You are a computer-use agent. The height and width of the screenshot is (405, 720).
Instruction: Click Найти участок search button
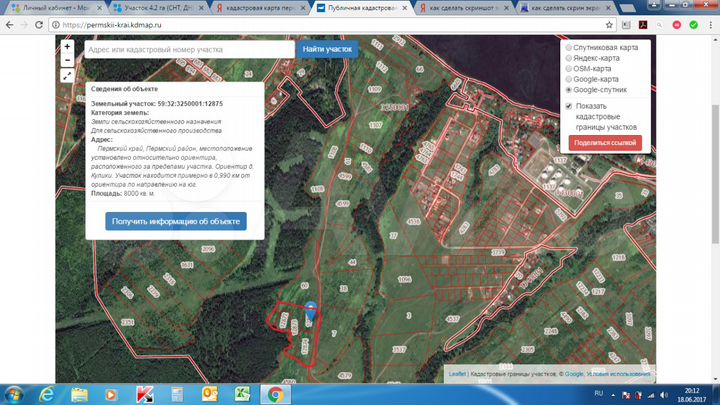click(327, 49)
